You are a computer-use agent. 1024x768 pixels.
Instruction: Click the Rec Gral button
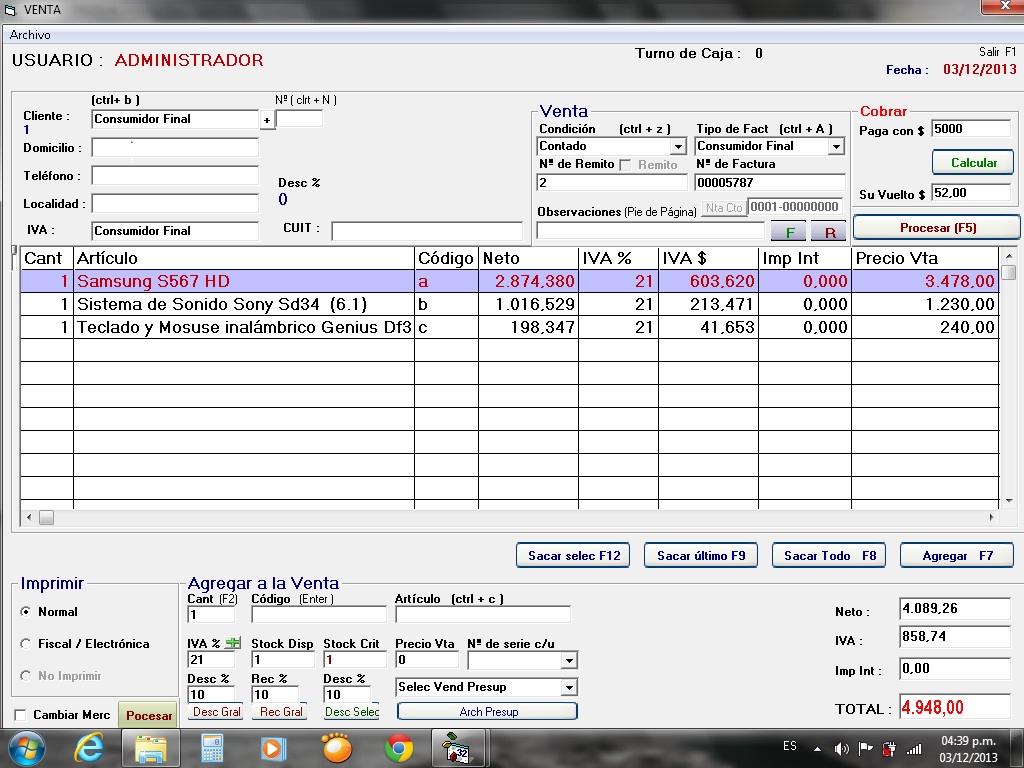tap(281, 712)
